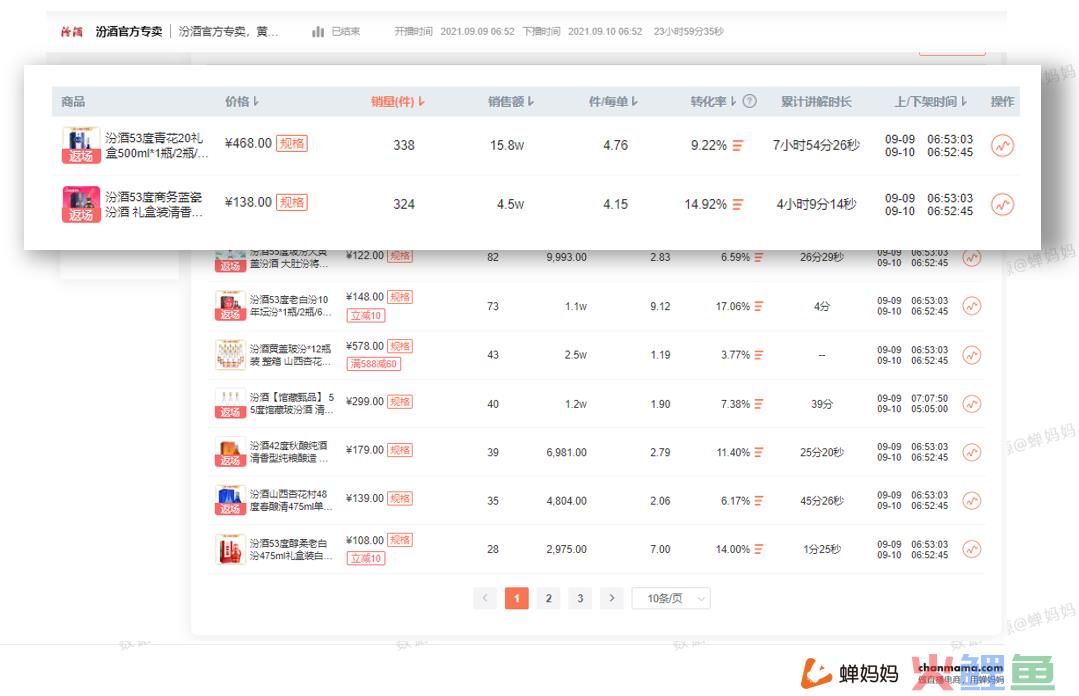Image resolution: width=1079 pixels, height=696 pixels.
Task: Click the 规格 tag beside ¥468.00
Action: 292,143
